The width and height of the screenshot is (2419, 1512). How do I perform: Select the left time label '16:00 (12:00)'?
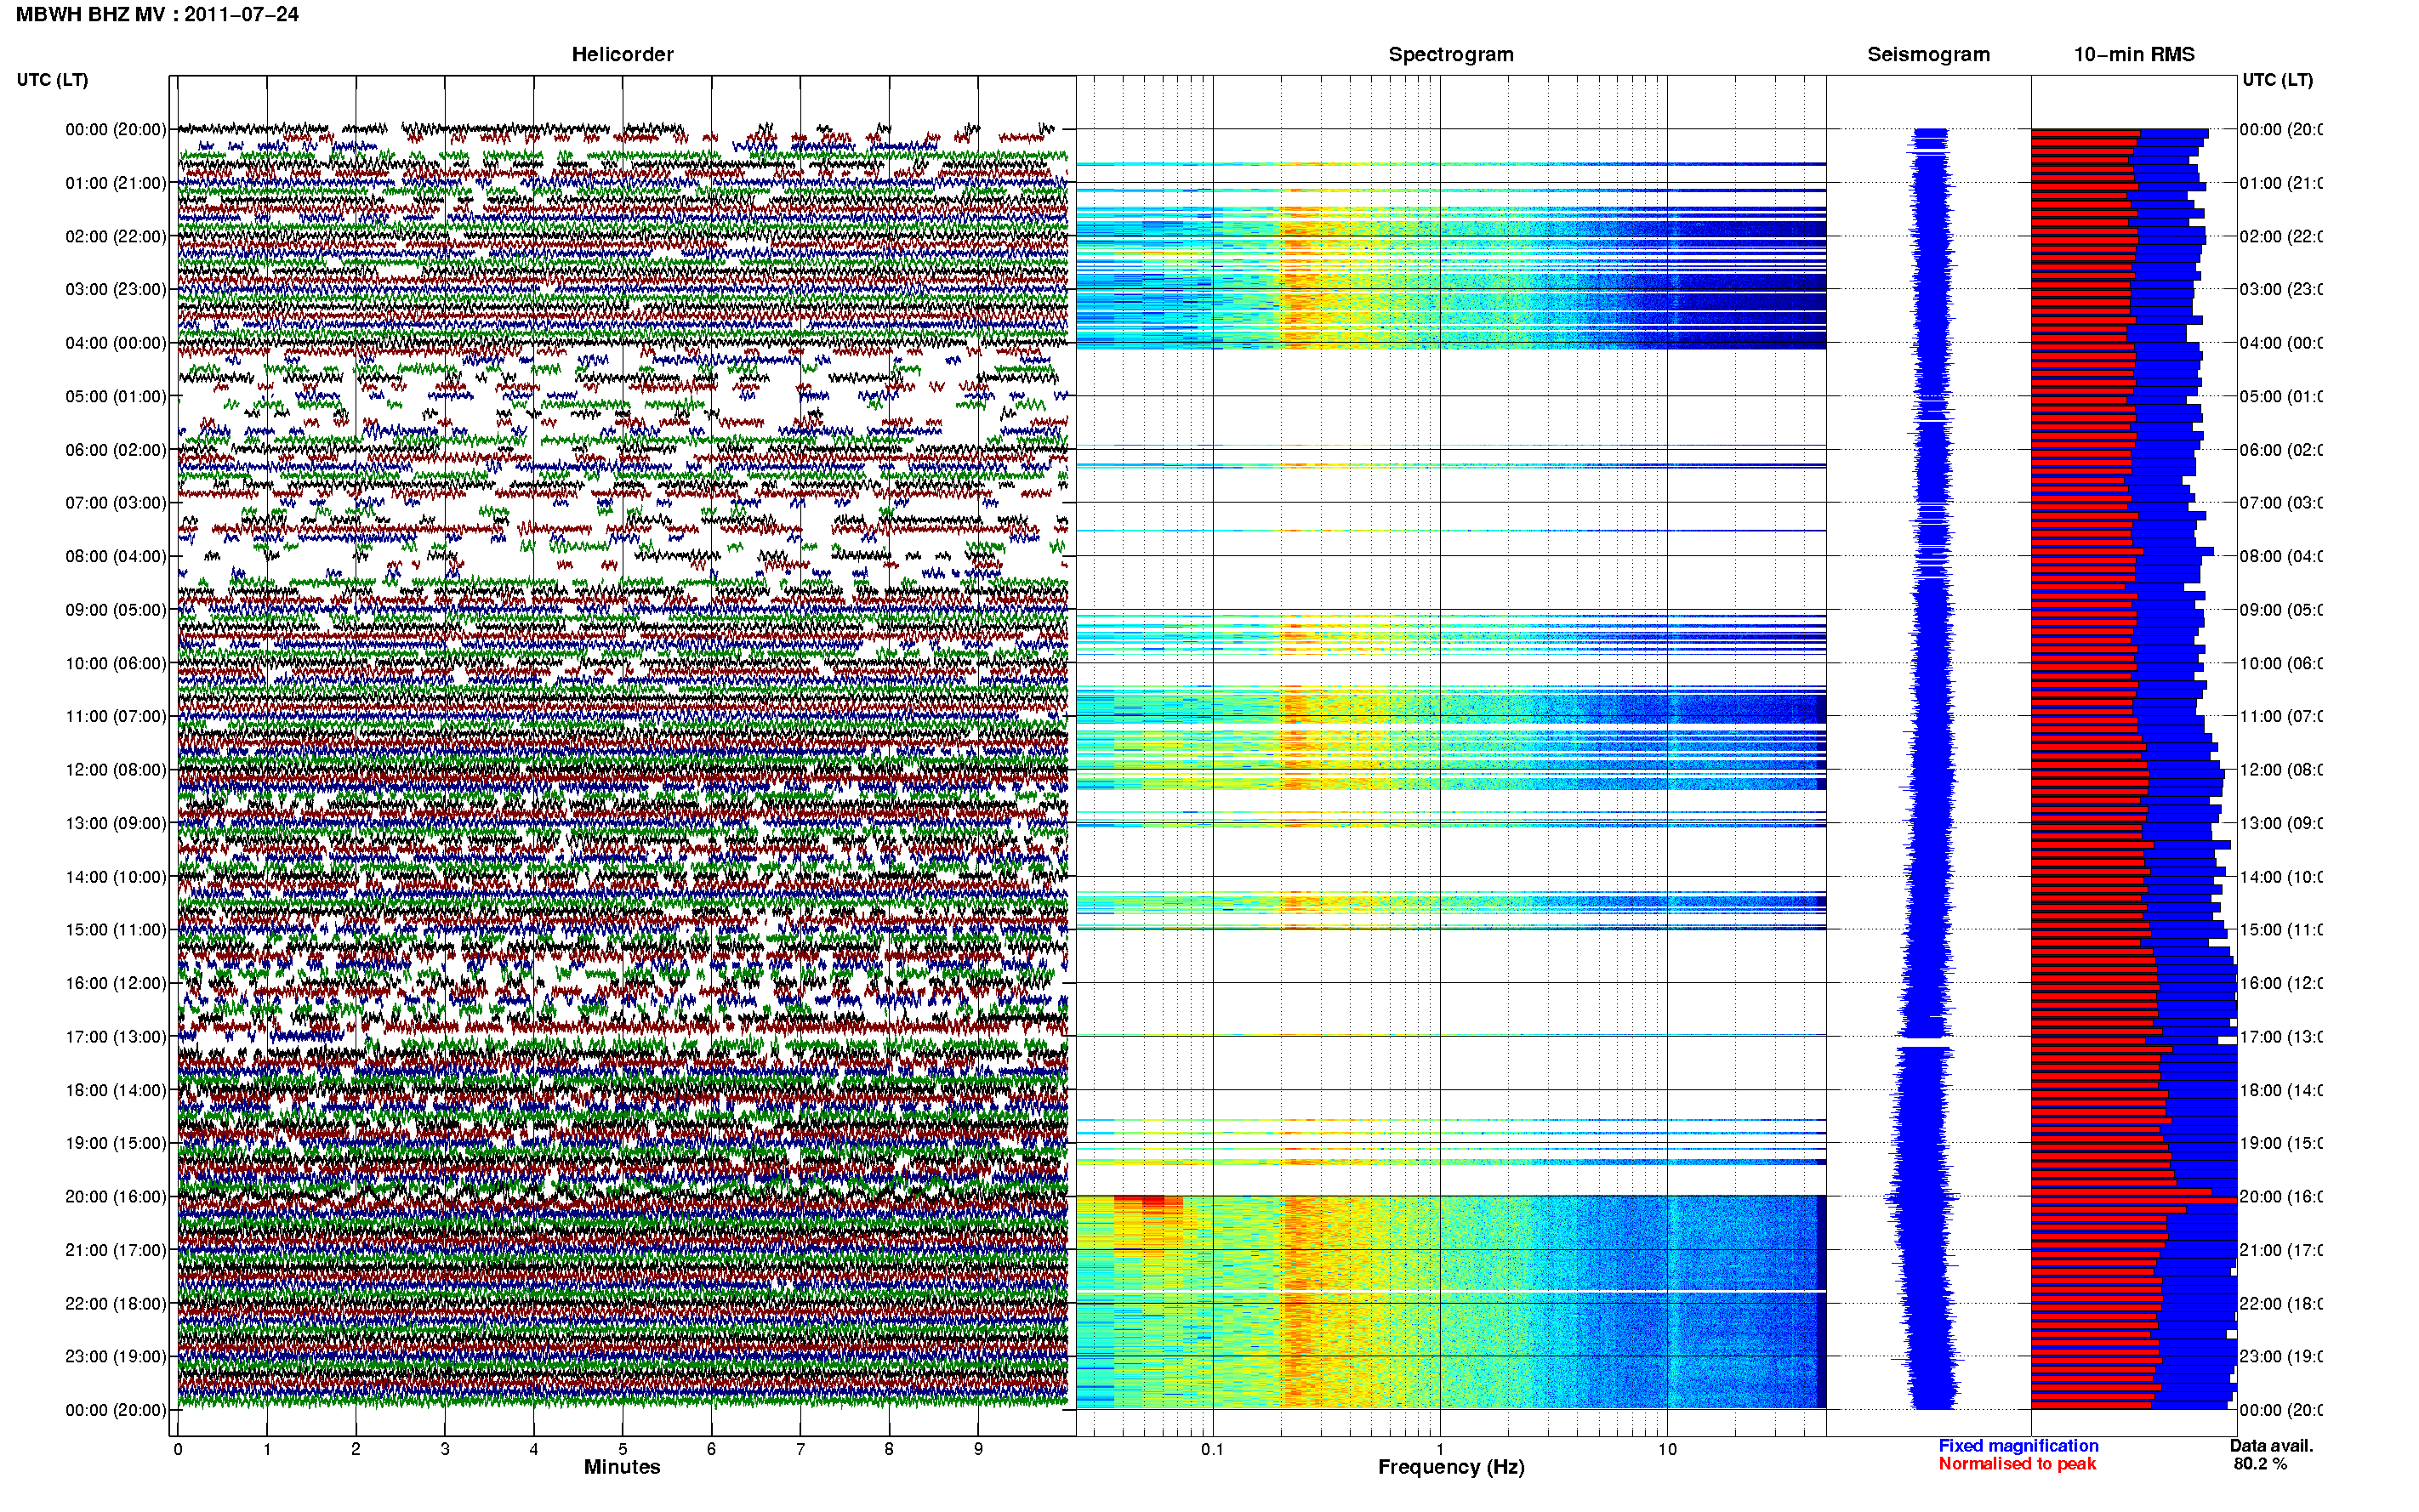point(116,983)
